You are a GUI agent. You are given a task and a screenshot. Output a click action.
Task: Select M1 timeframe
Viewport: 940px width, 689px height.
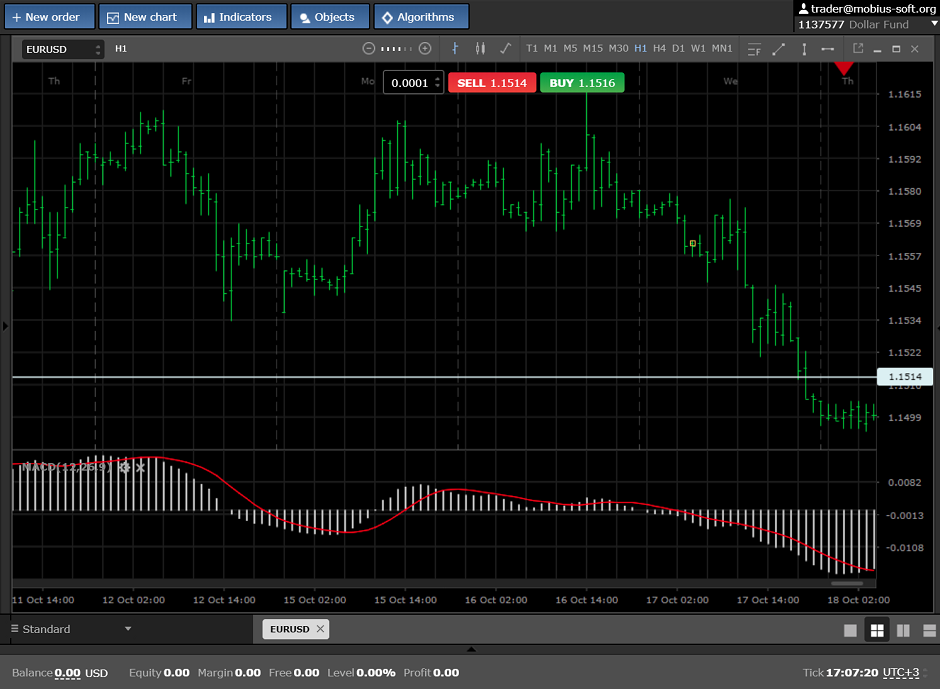click(x=550, y=49)
